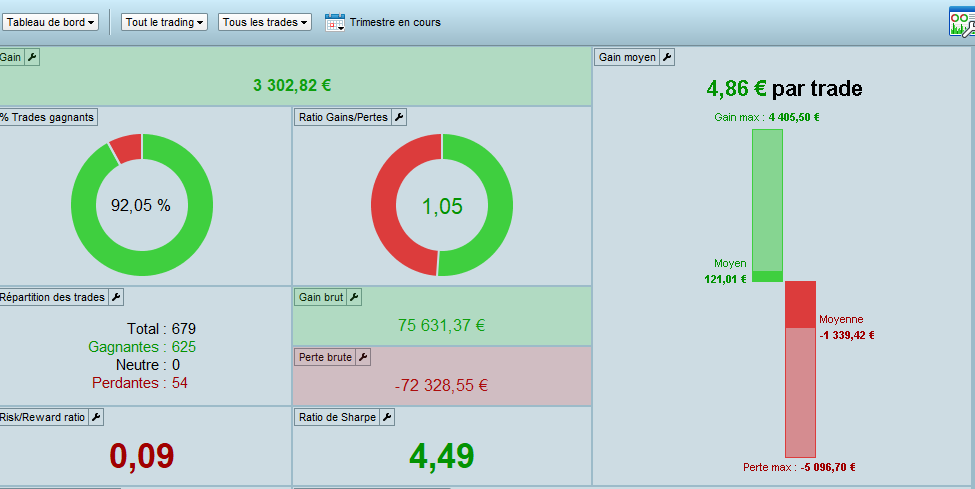Open the chart settings icon at top right
975x489 pixels.
[x=961, y=22]
